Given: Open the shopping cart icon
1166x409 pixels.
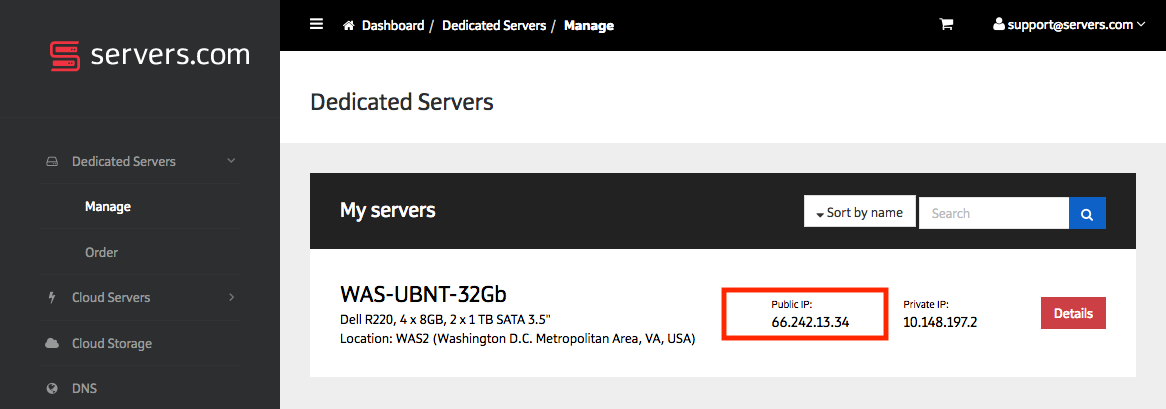Looking at the screenshot, I should pos(946,25).
